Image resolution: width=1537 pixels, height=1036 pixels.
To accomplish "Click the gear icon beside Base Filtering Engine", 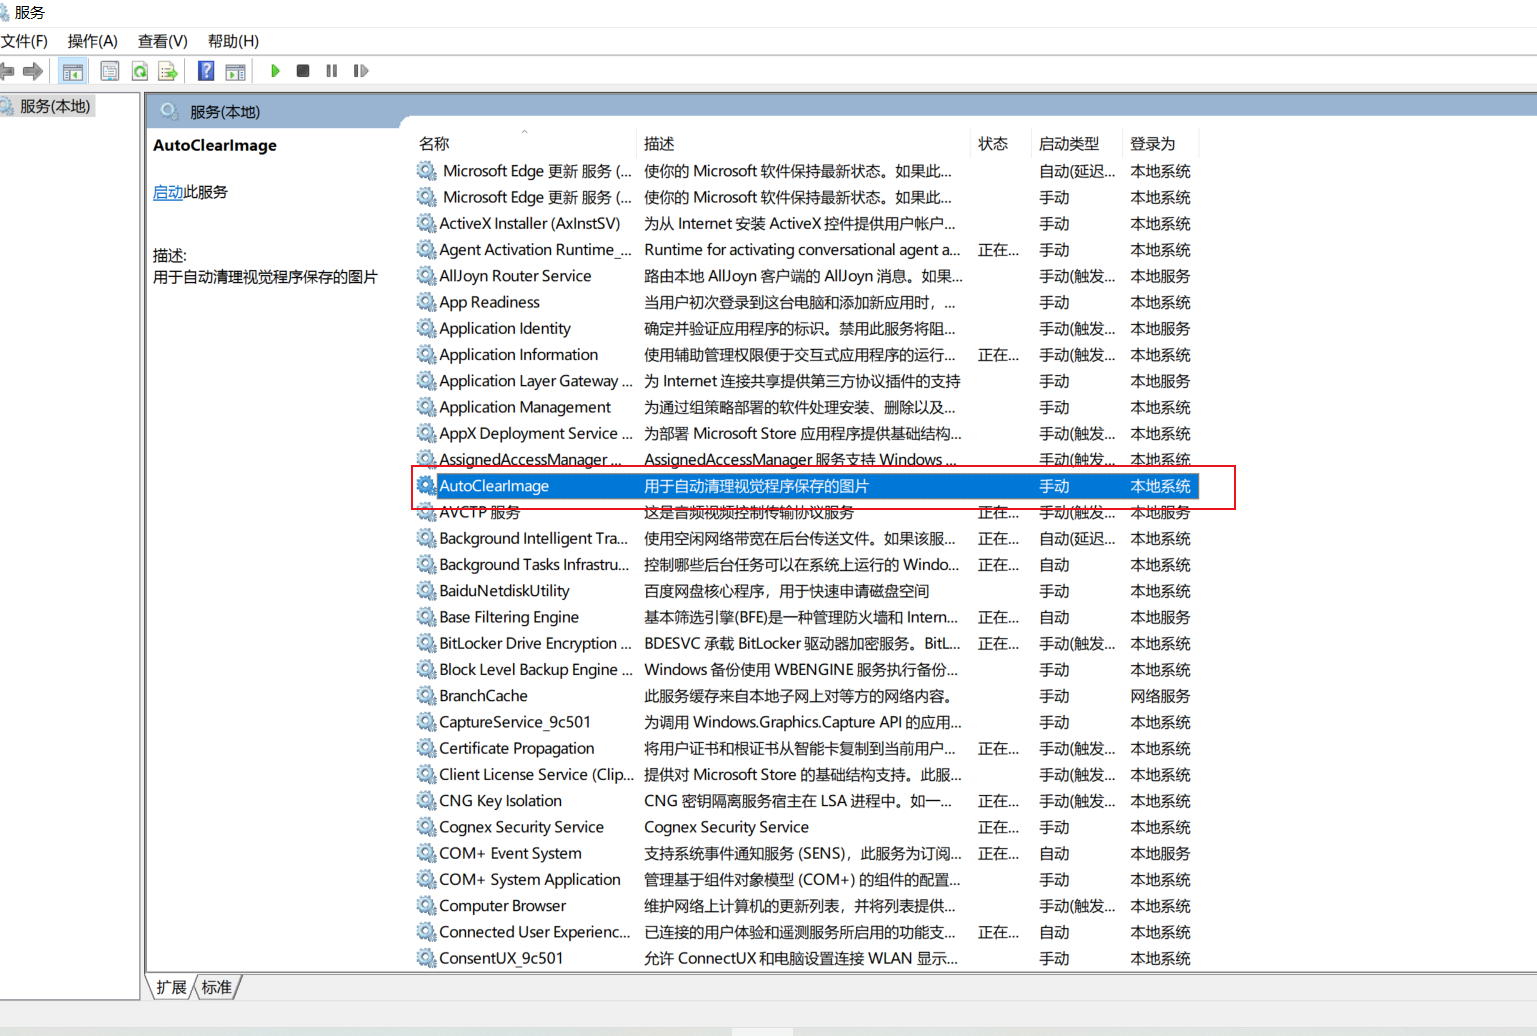I will (x=427, y=617).
